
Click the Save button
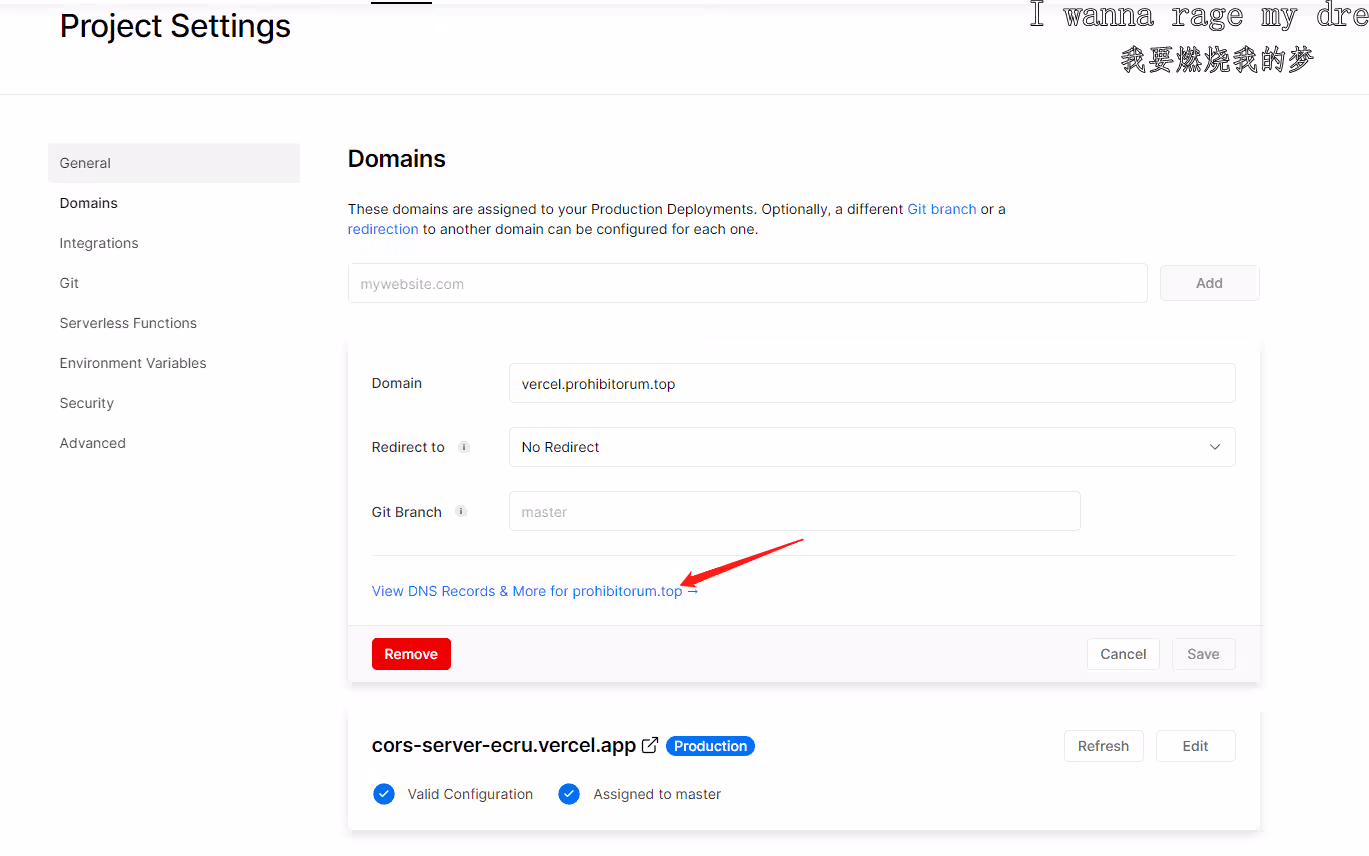(x=1203, y=654)
